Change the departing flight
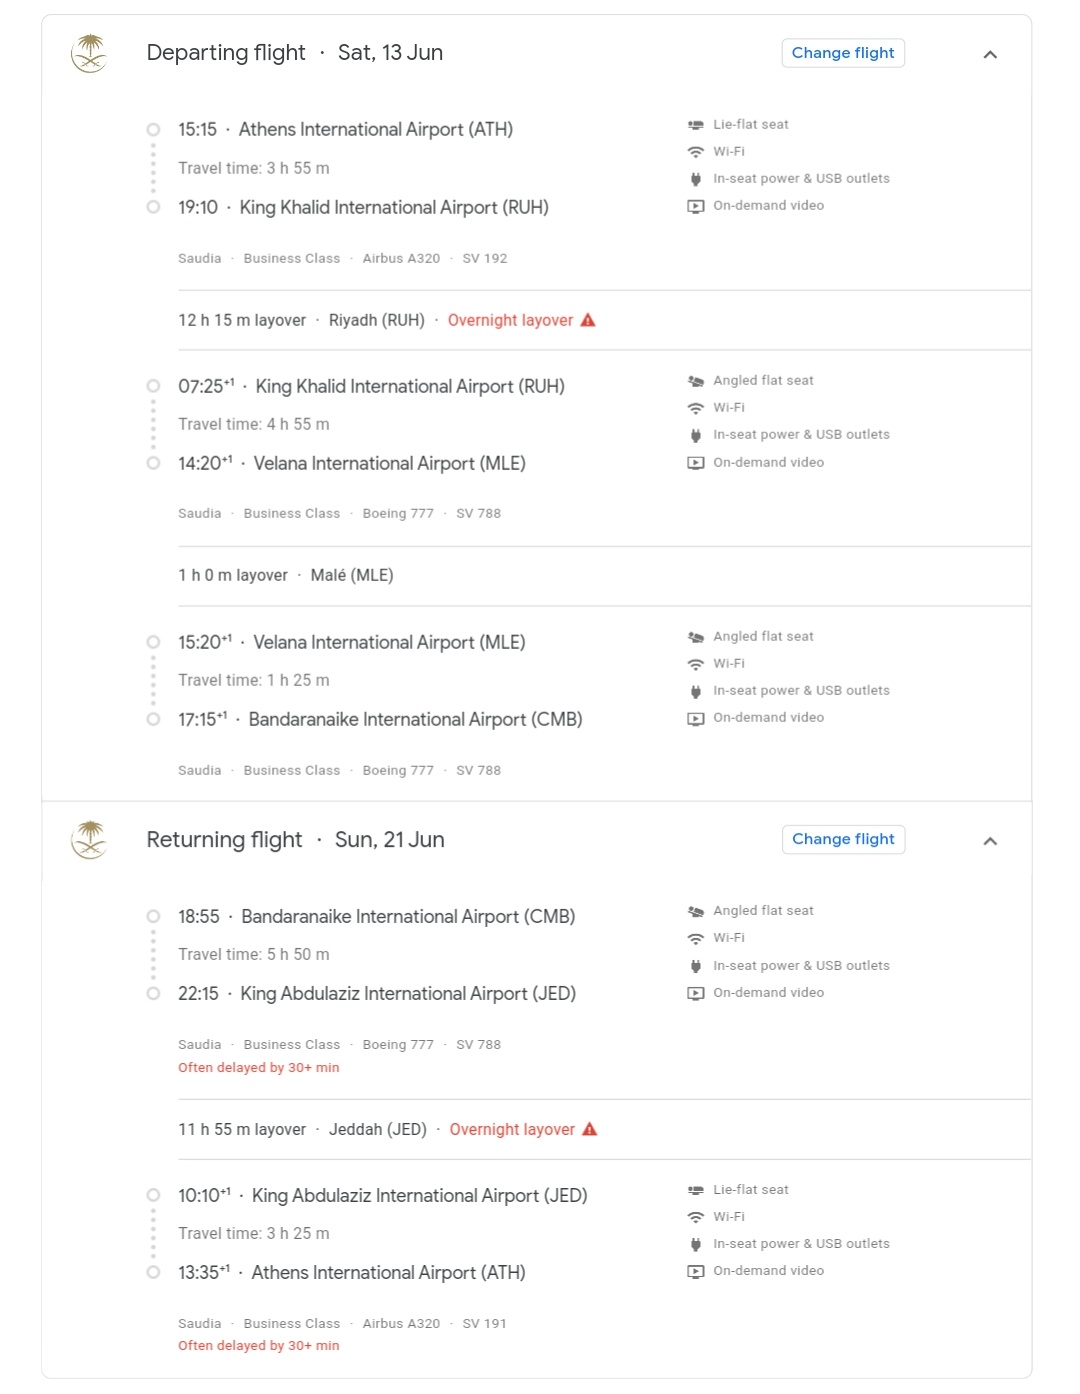Screen dimensions: 1080x1394 click(x=843, y=53)
